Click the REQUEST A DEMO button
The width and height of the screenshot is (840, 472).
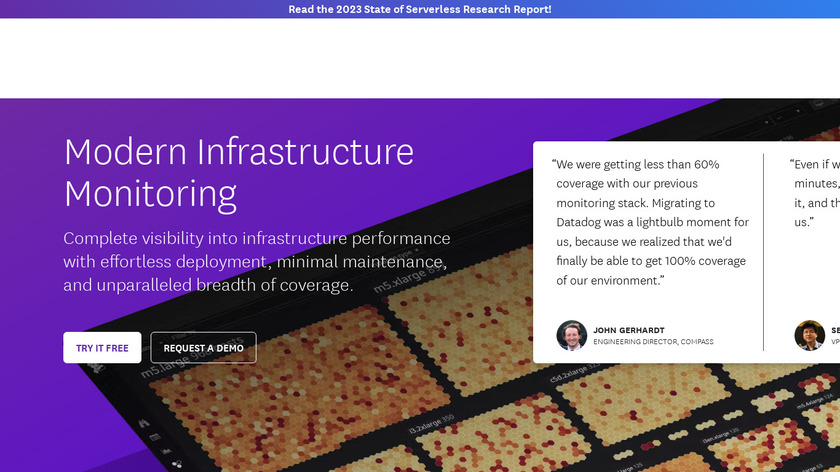[204, 348]
